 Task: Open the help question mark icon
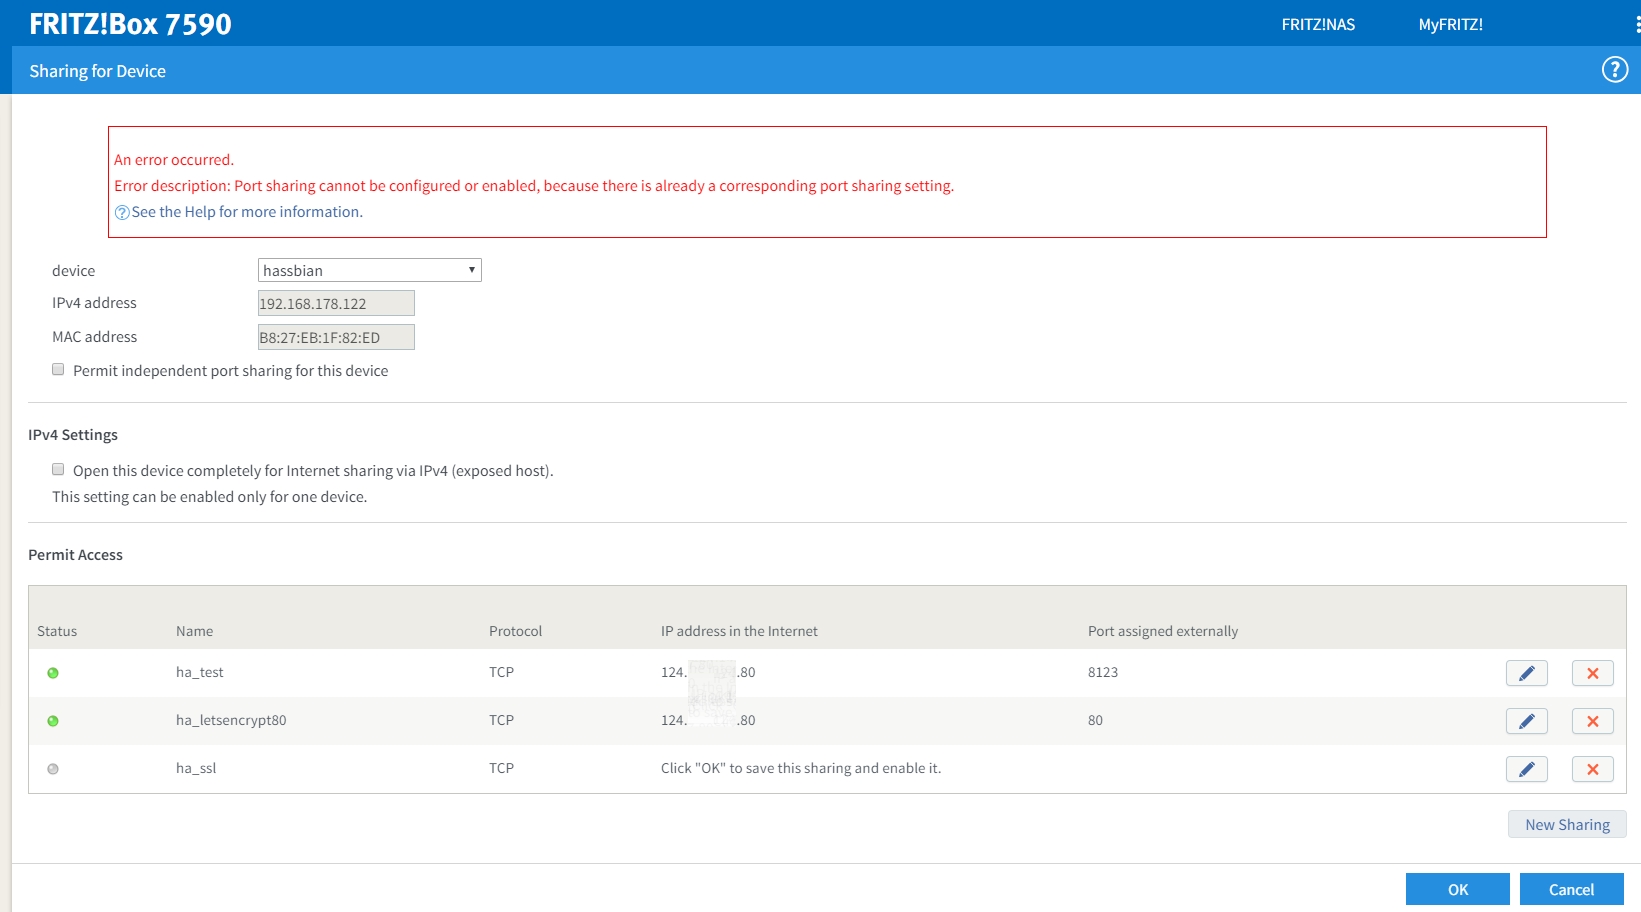[1613, 69]
